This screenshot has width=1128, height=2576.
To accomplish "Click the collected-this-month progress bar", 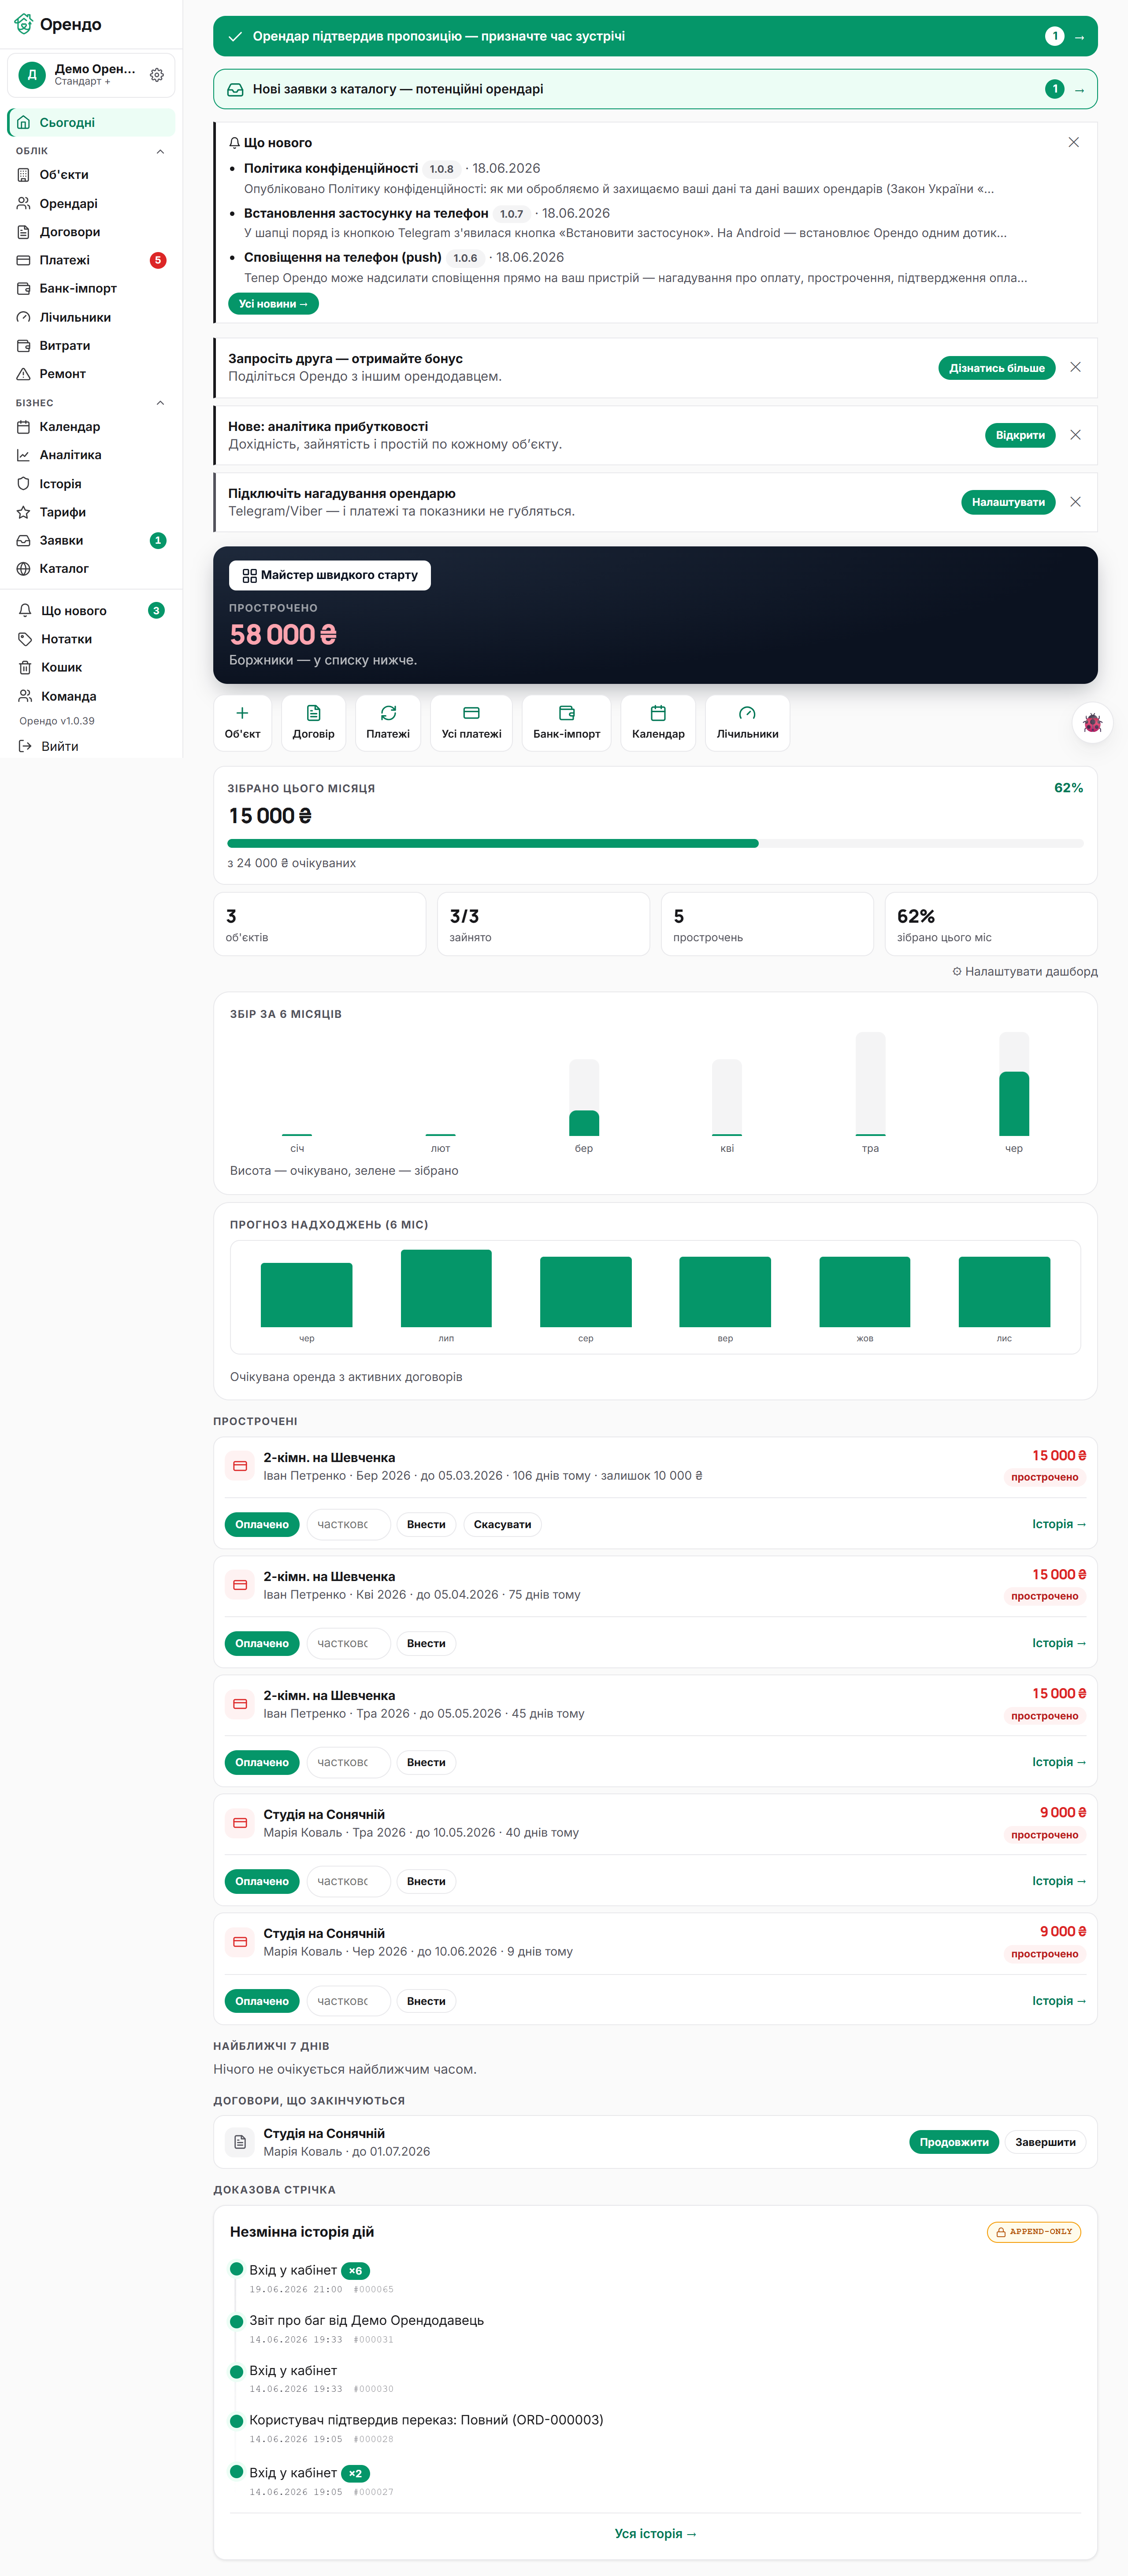I will tap(655, 844).
